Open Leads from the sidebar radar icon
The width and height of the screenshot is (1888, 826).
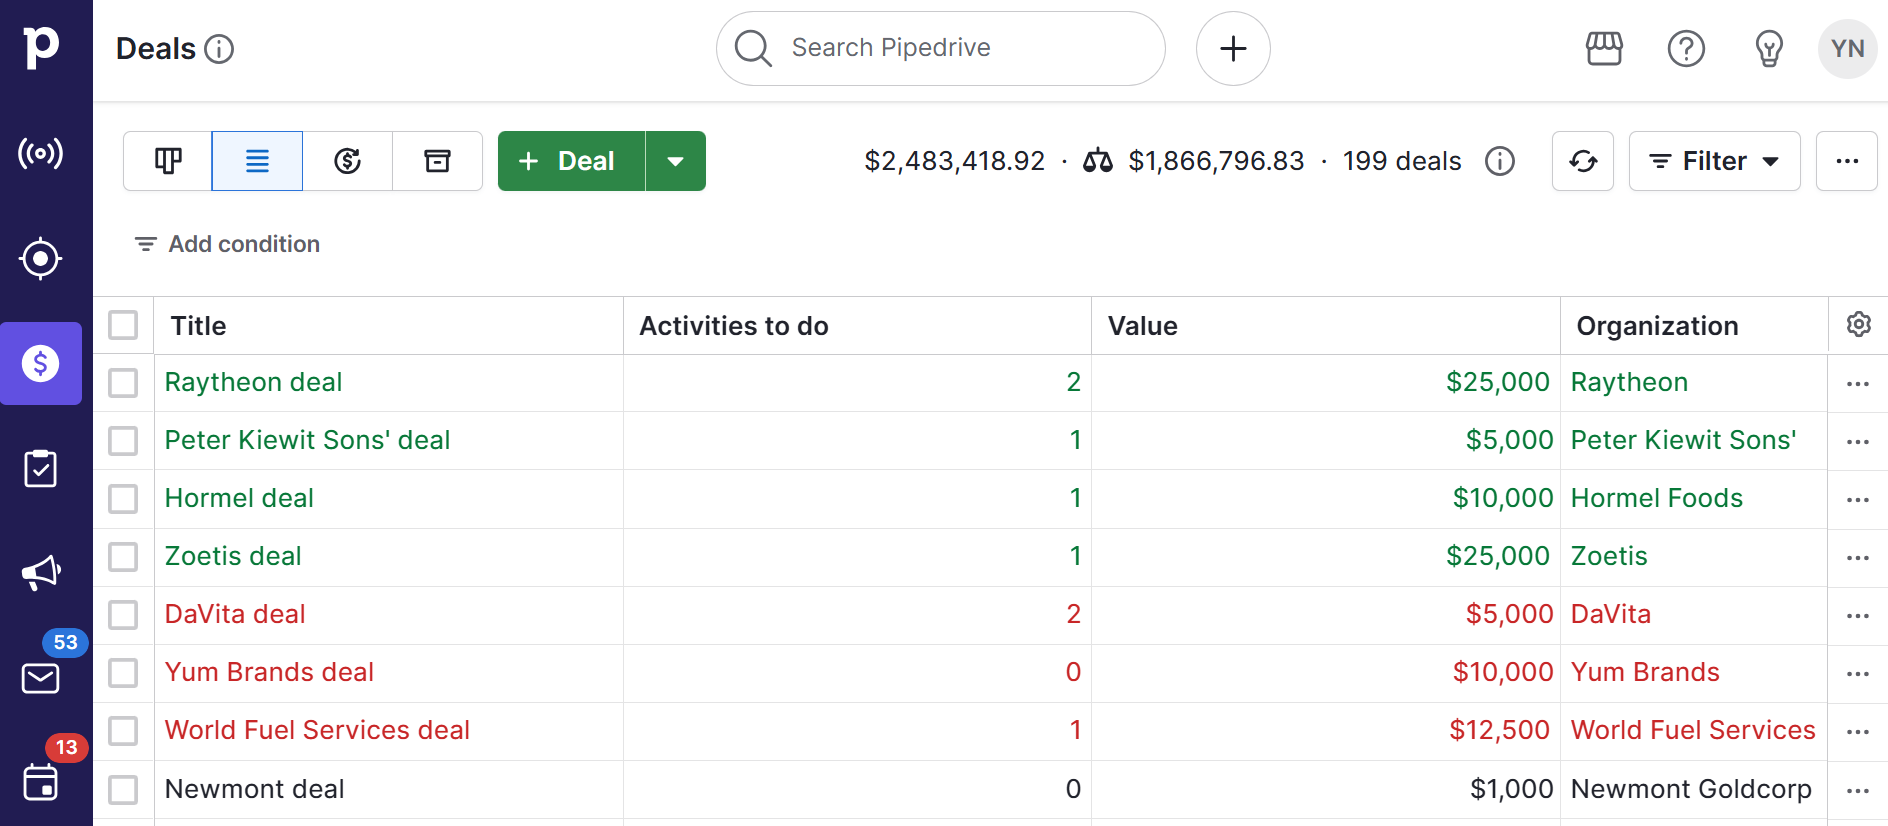click(41, 154)
